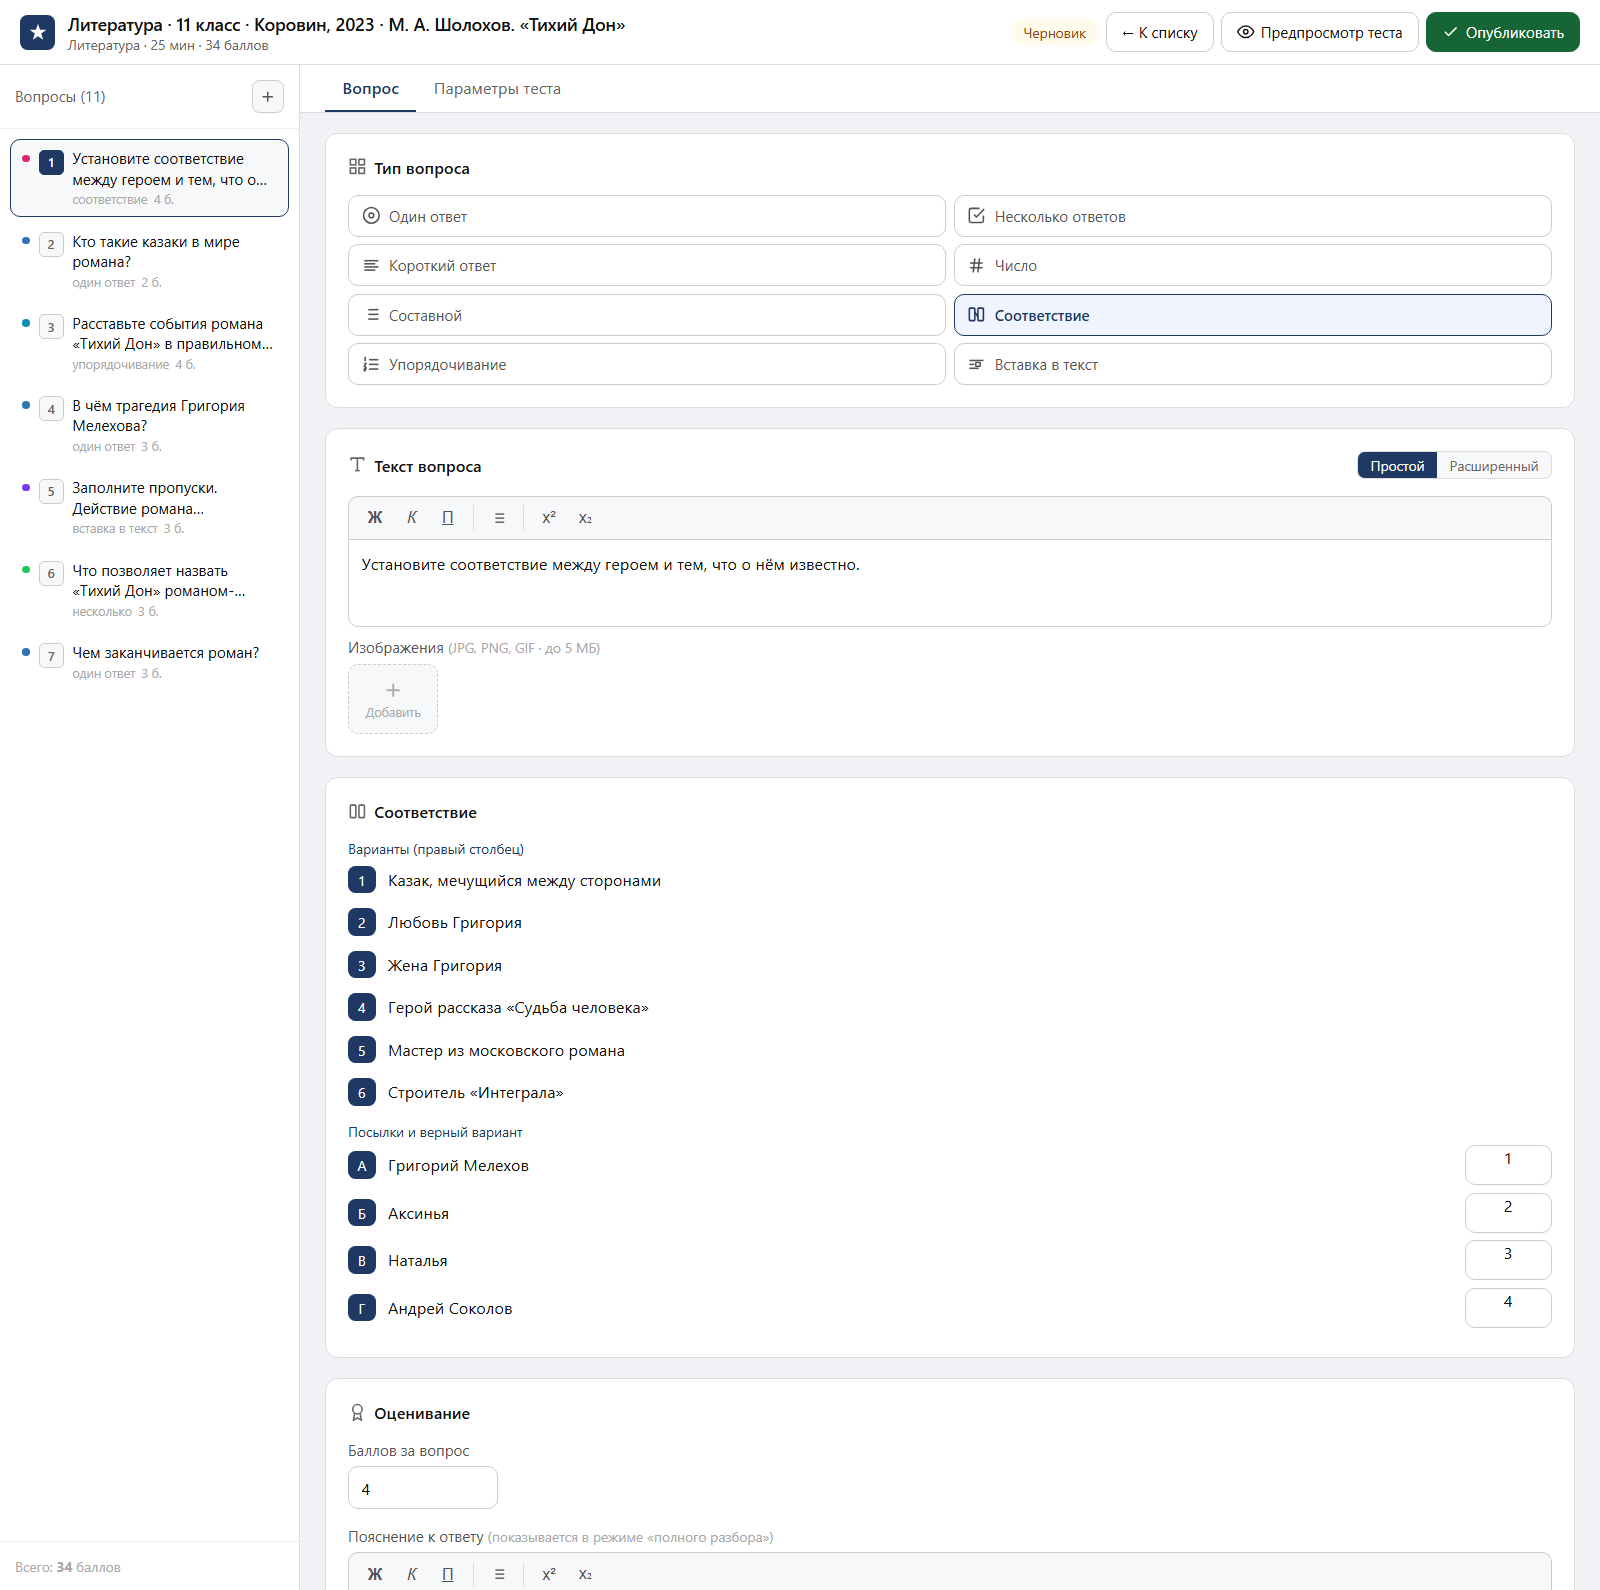Apply superscript in question text toolbar
The image size is (1600, 1590).
[549, 518]
